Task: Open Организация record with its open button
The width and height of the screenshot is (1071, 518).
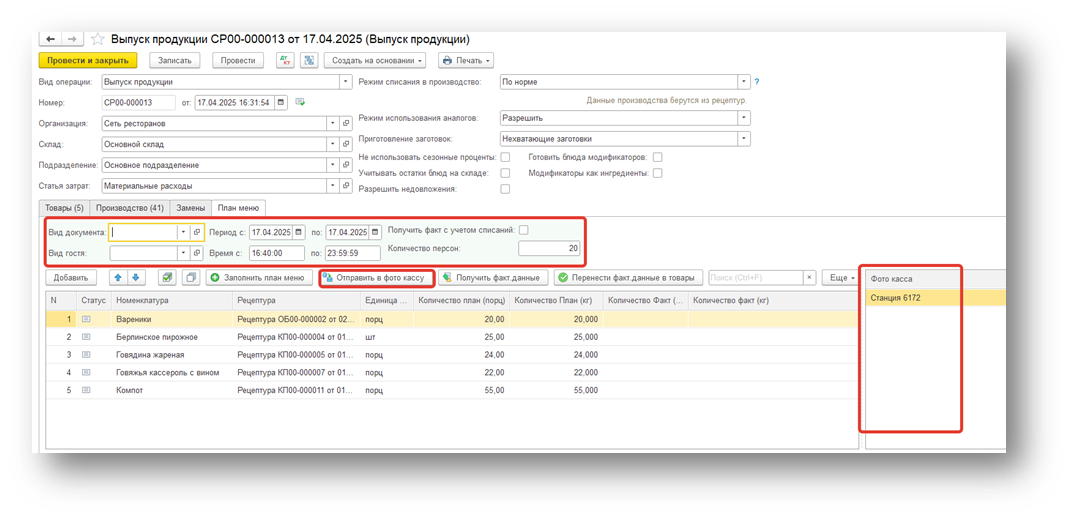Action: [x=346, y=124]
